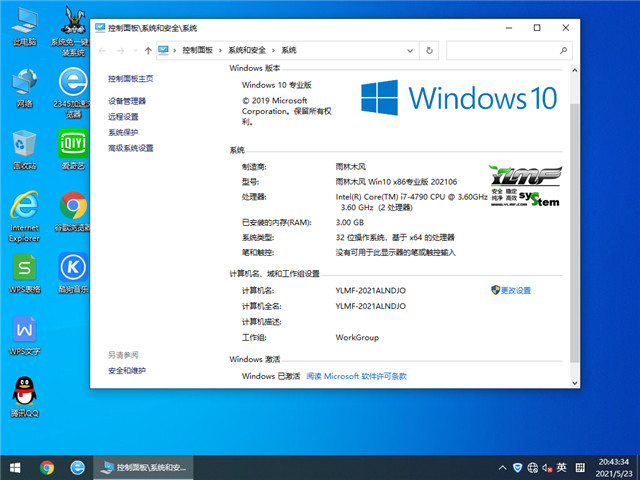Open the 此电脑 desktop icon

[x=24, y=27]
